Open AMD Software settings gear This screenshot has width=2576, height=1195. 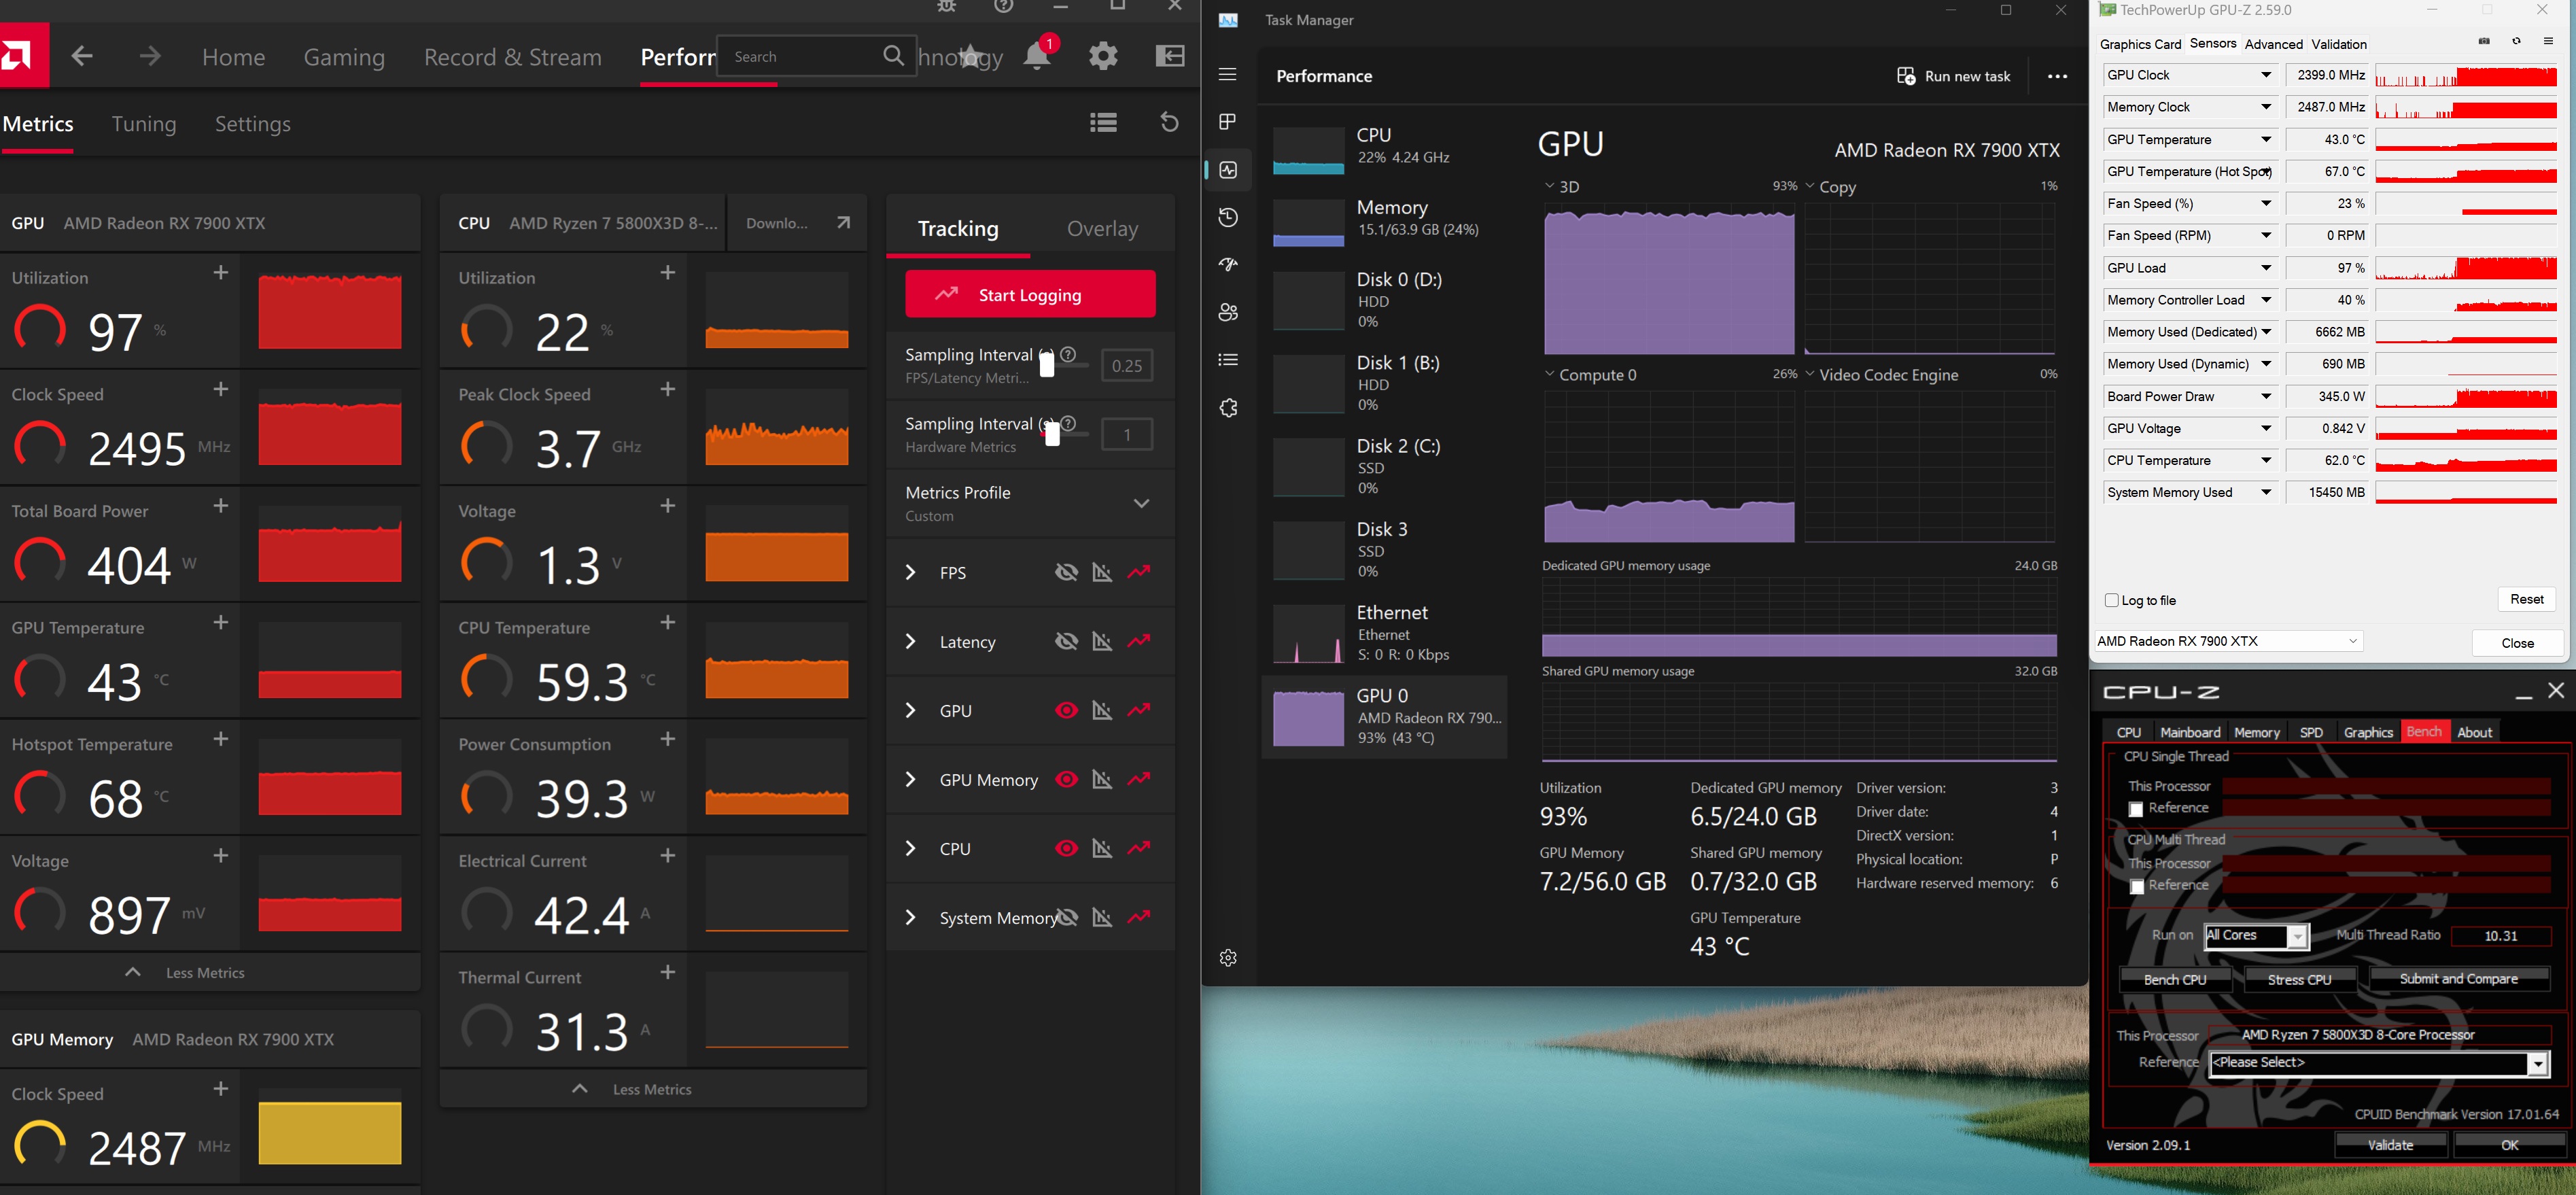[x=1103, y=56]
